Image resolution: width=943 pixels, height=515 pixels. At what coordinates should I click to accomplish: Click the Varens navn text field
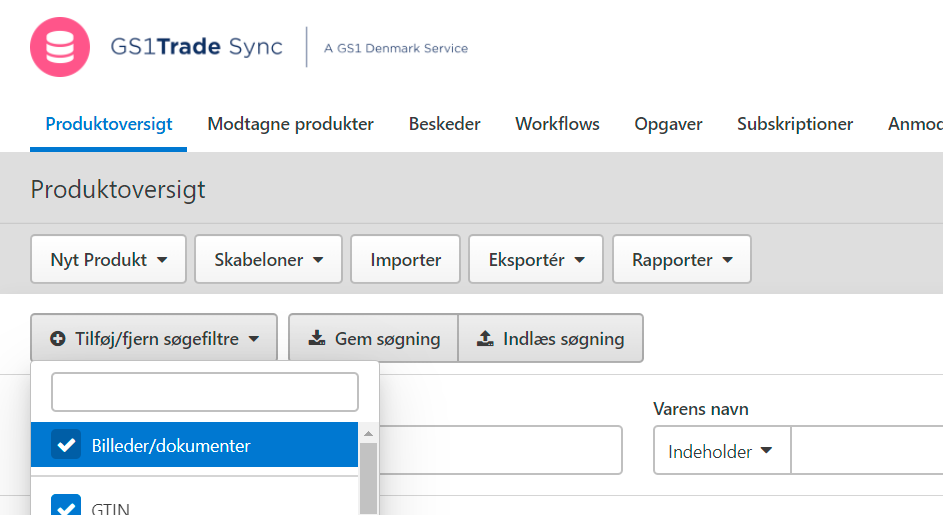point(866,451)
